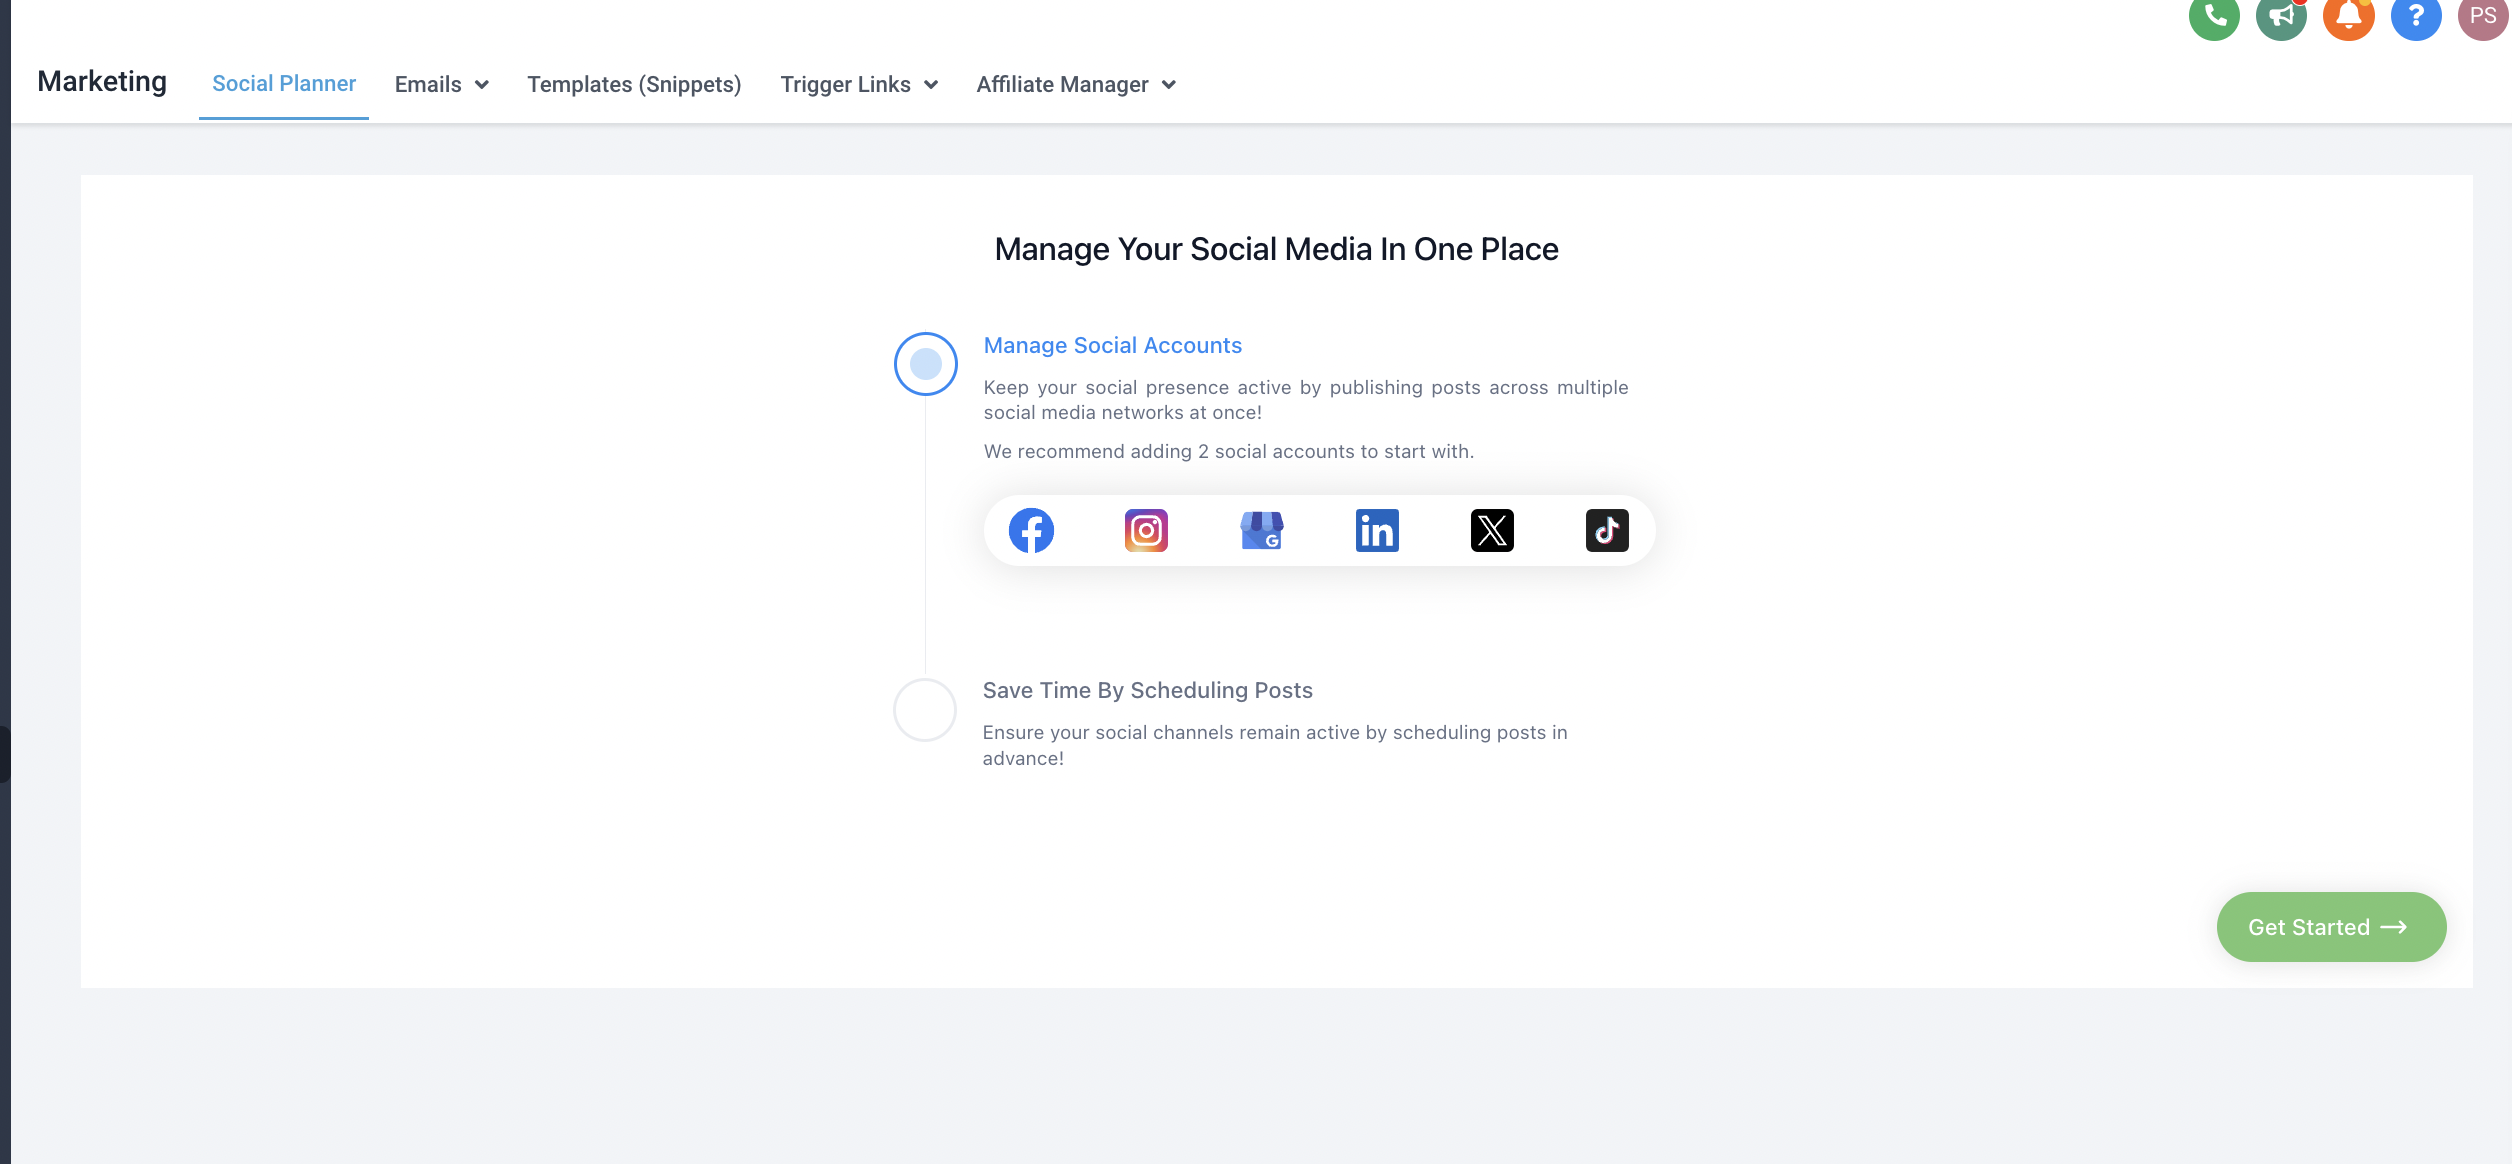Screen dimensions: 2512x1164
Task: Click the LinkedIn icon
Action: pyautogui.click(x=1377, y=531)
